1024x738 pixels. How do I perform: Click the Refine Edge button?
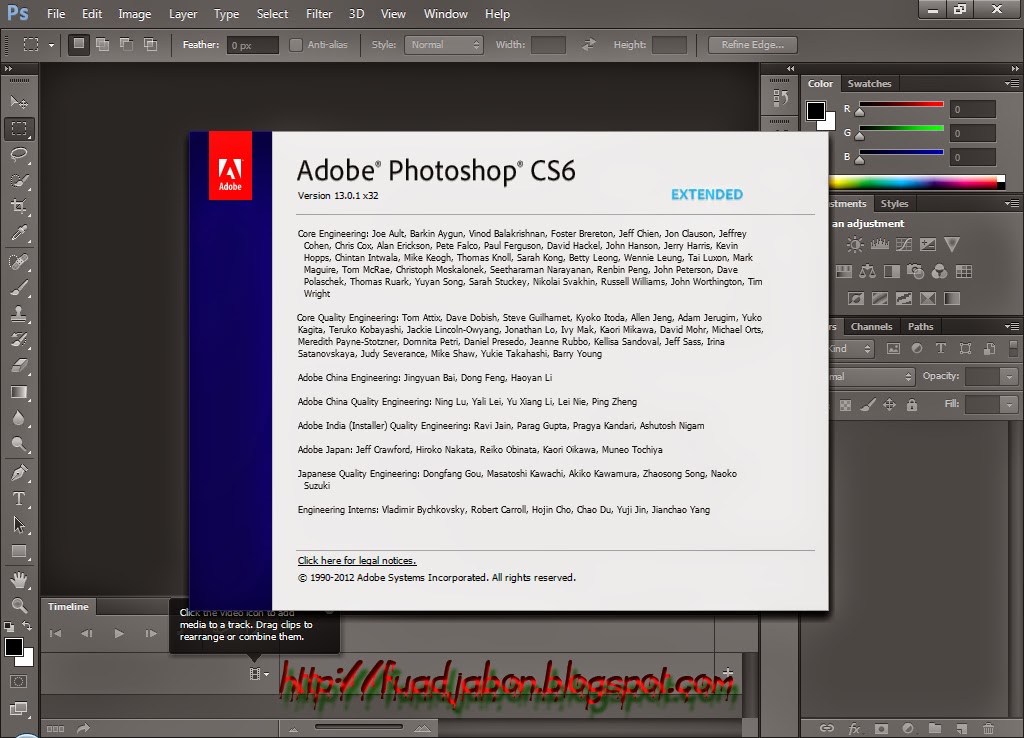pos(753,45)
